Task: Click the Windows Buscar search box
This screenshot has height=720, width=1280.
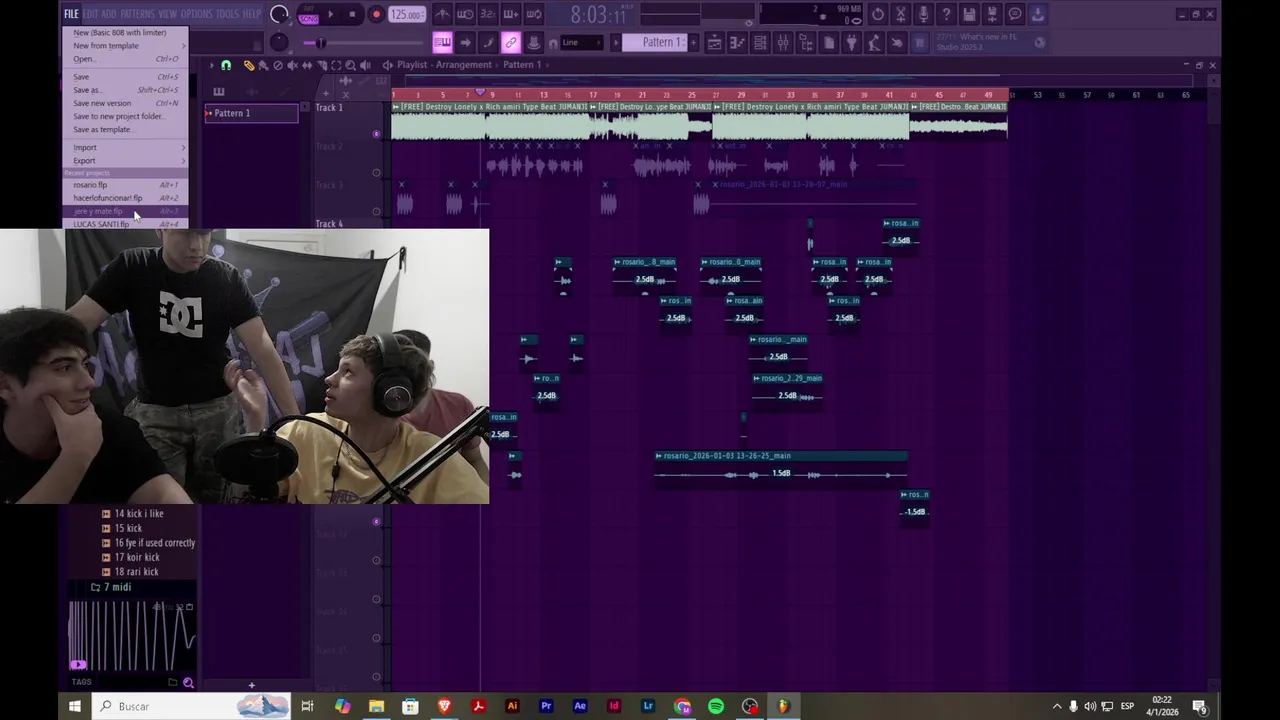Action: pos(192,706)
